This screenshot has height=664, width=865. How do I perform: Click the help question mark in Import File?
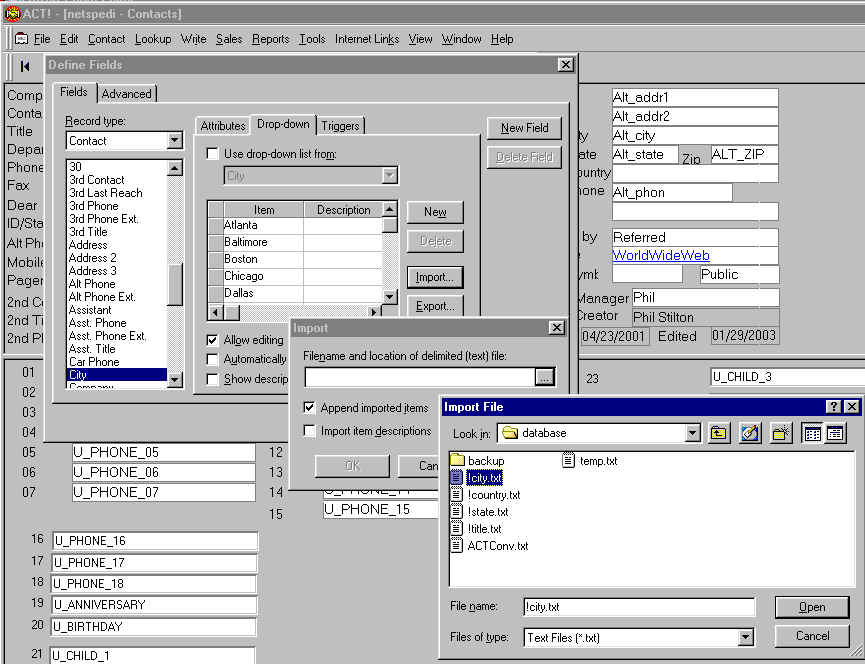click(834, 407)
